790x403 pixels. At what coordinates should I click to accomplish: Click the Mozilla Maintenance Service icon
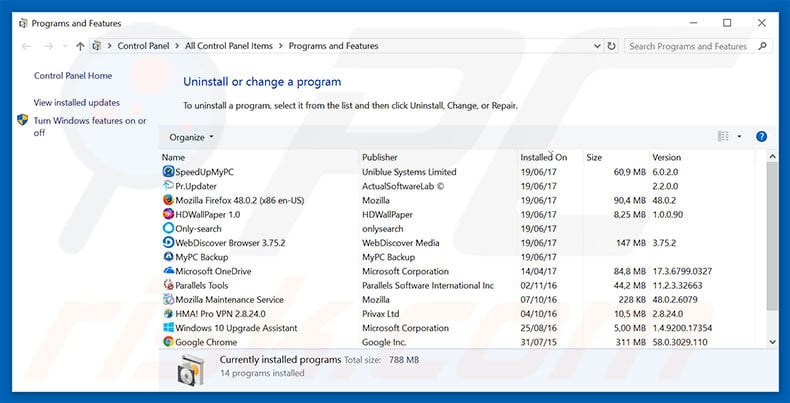[x=168, y=299]
